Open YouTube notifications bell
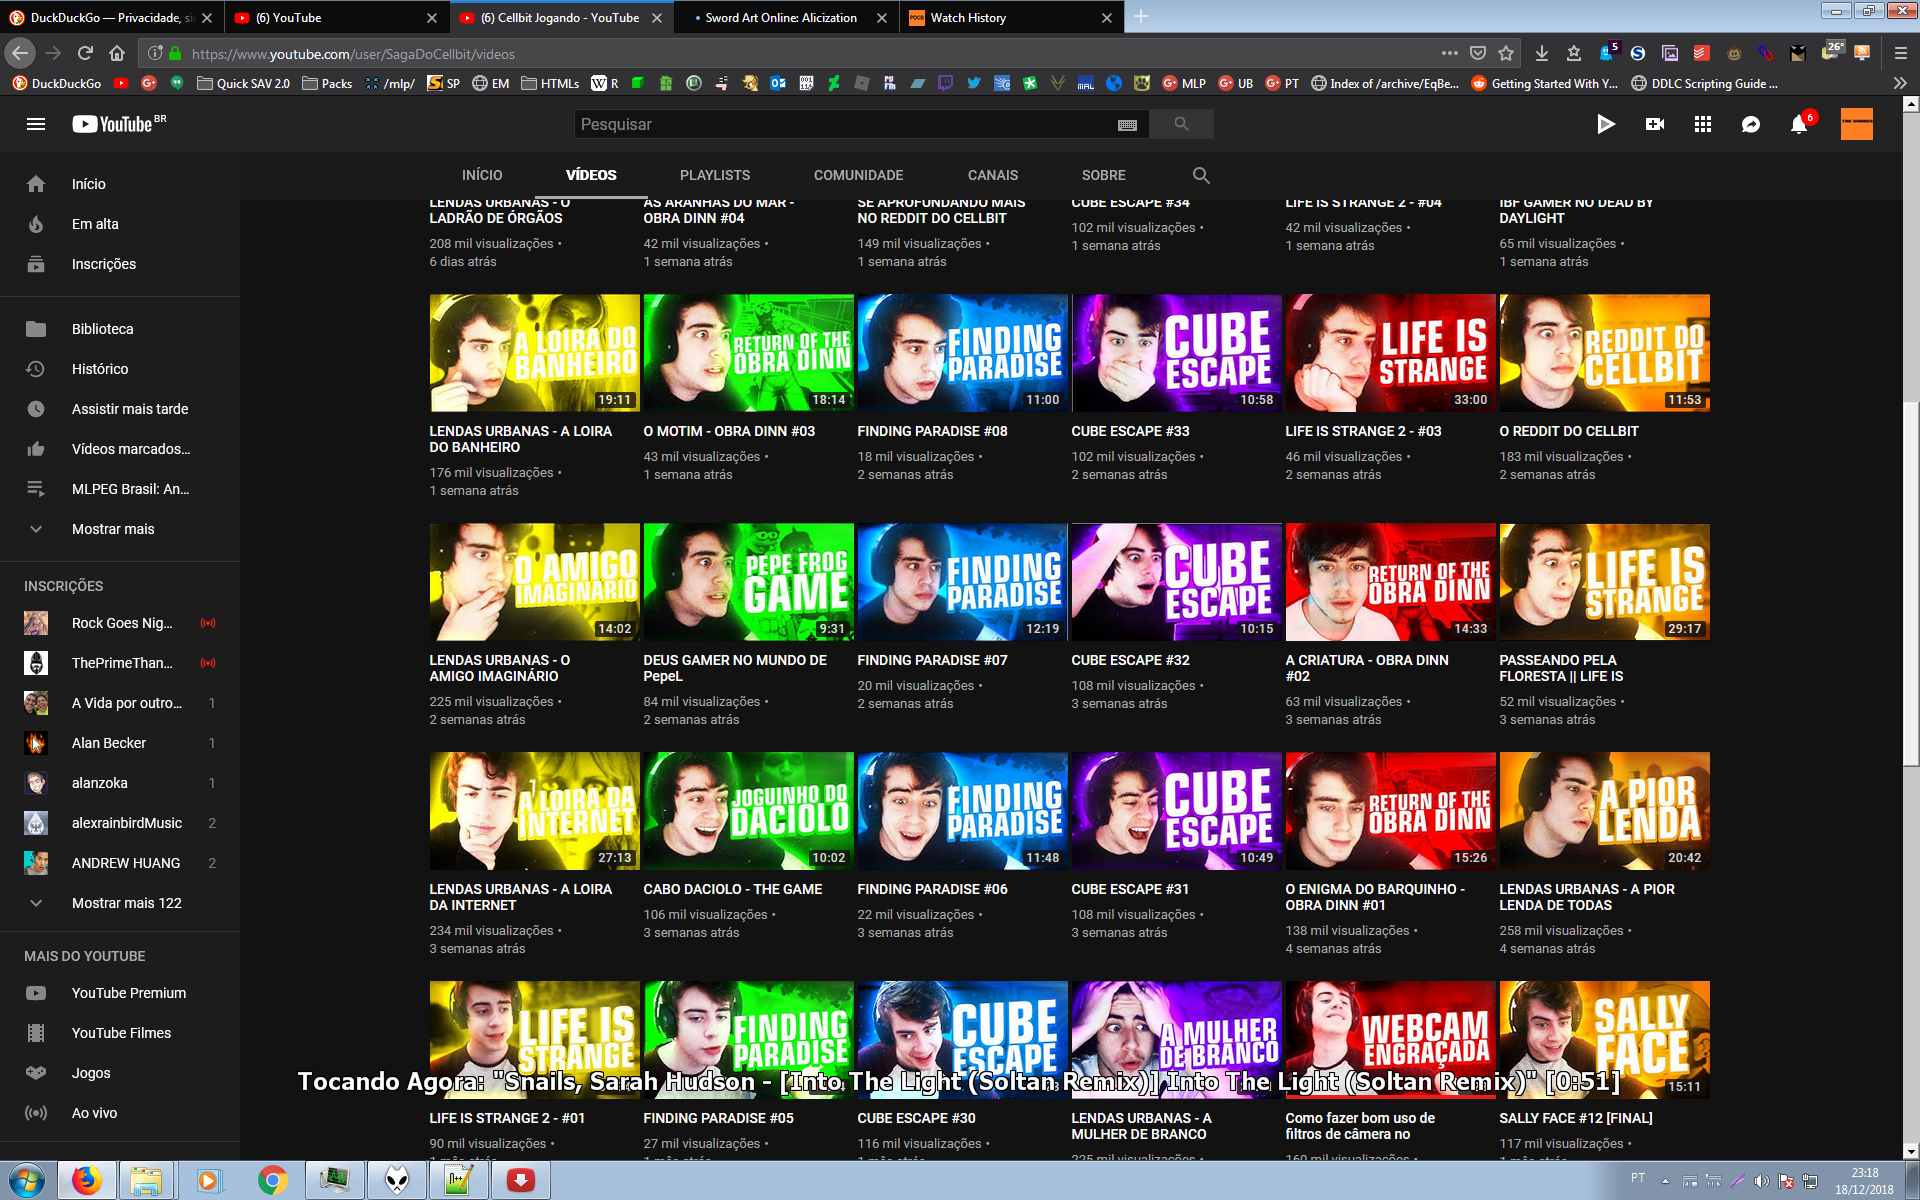 (x=1798, y=124)
